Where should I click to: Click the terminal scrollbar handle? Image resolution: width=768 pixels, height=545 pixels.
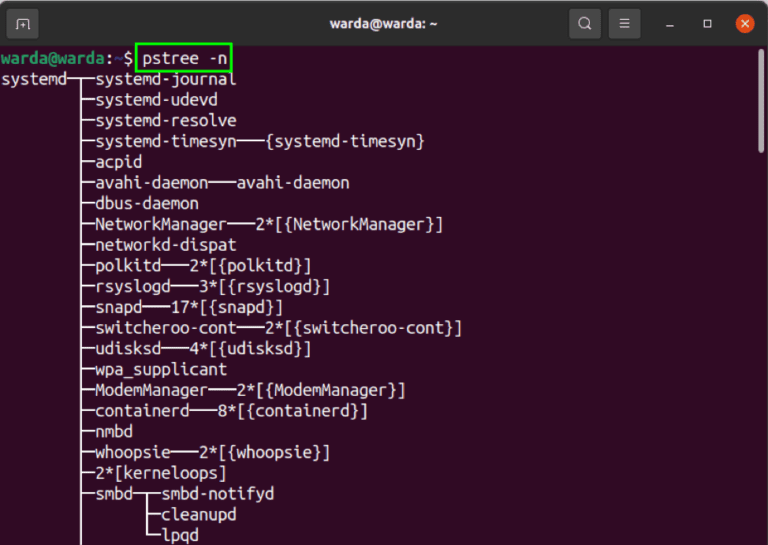[x=761, y=102]
